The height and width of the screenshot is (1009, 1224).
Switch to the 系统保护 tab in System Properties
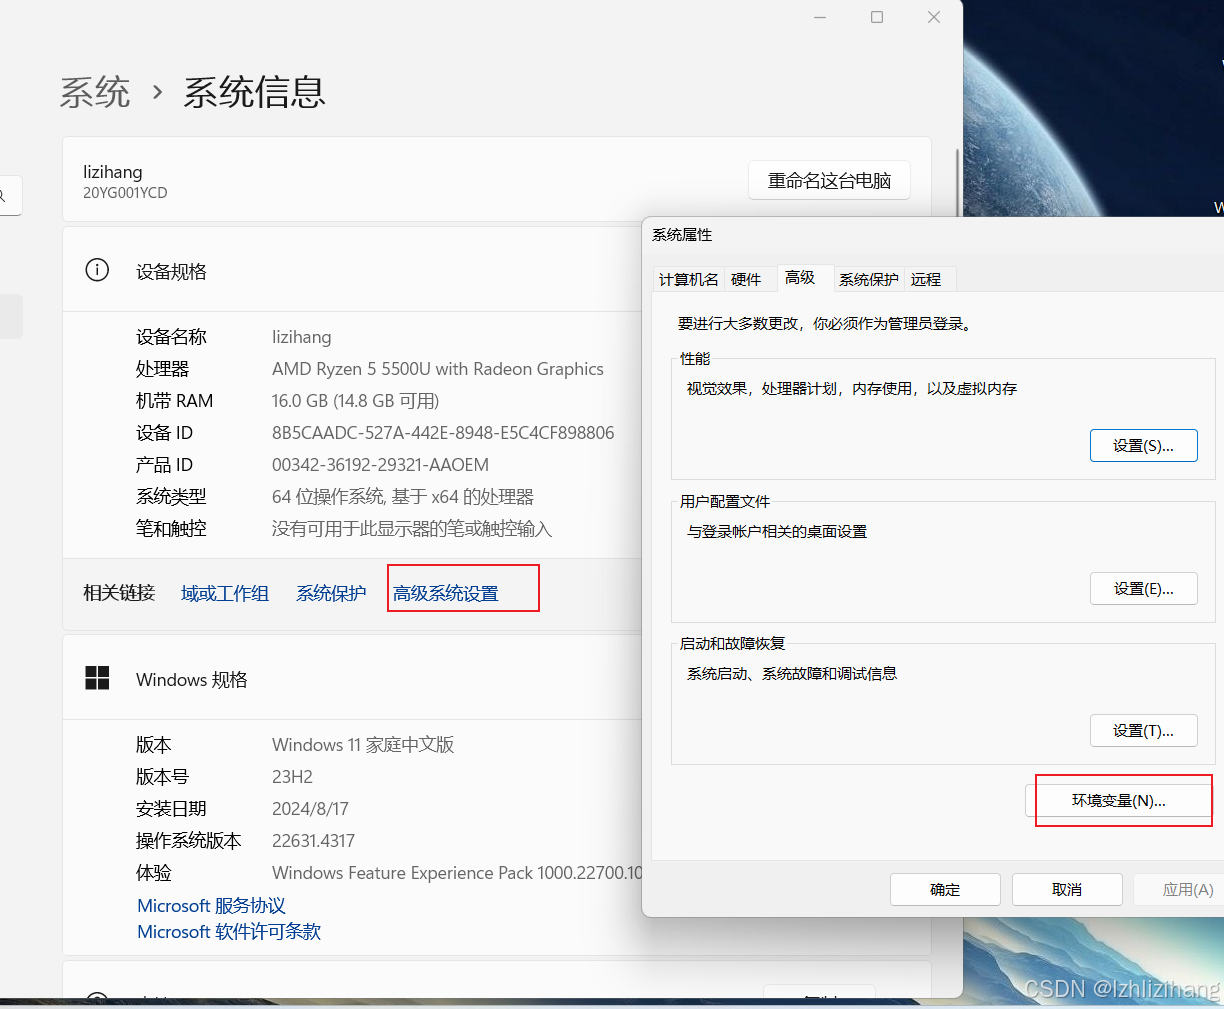(868, 279)
